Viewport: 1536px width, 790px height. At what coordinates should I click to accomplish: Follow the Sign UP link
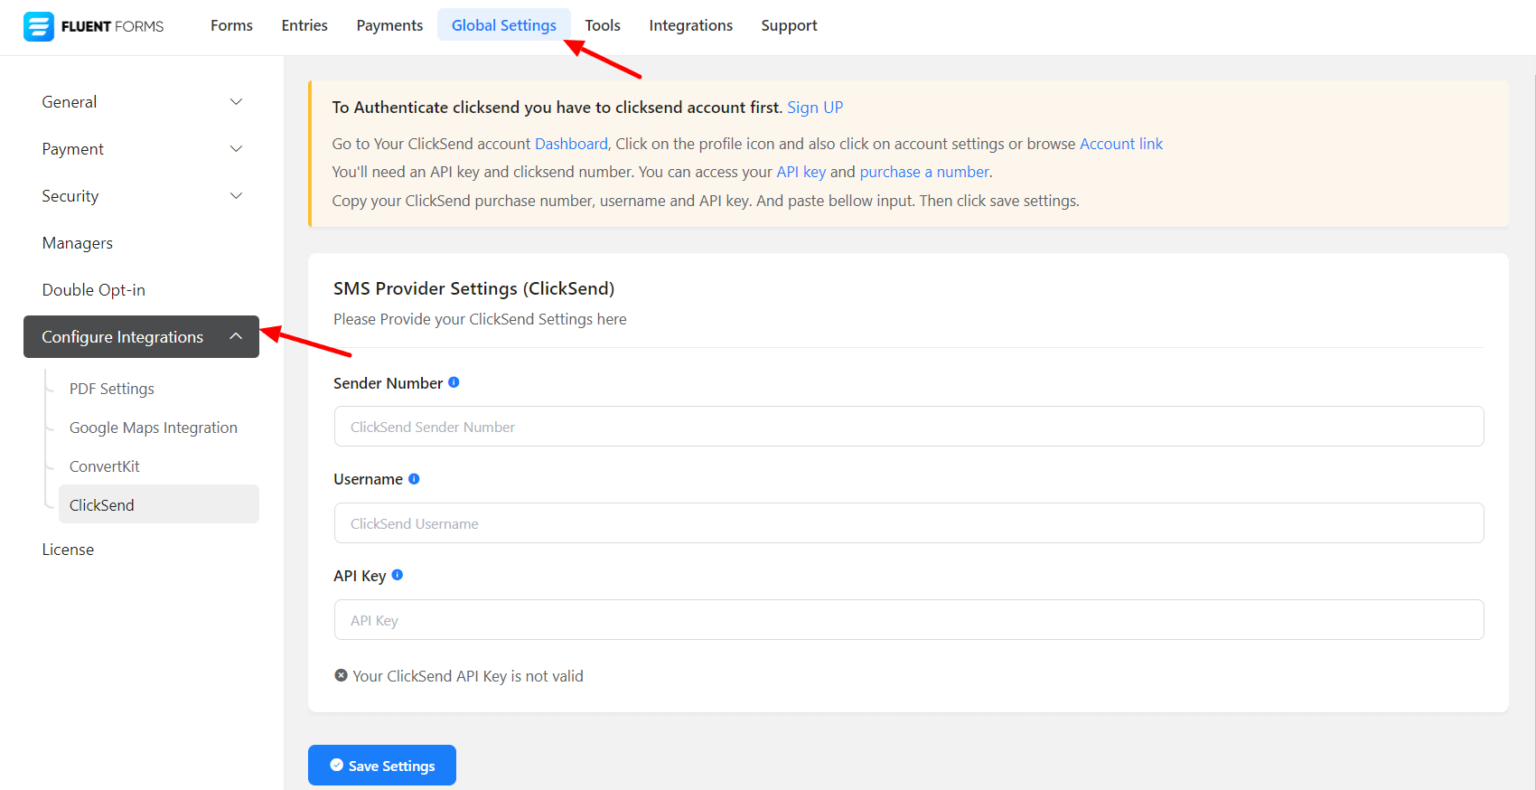tap(814, 107)
